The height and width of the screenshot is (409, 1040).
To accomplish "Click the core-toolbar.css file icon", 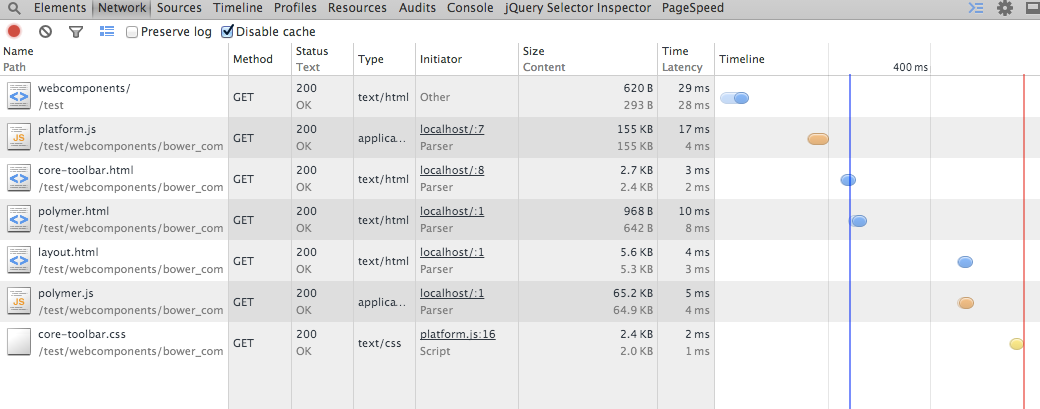I will click(x=19, y=343).
